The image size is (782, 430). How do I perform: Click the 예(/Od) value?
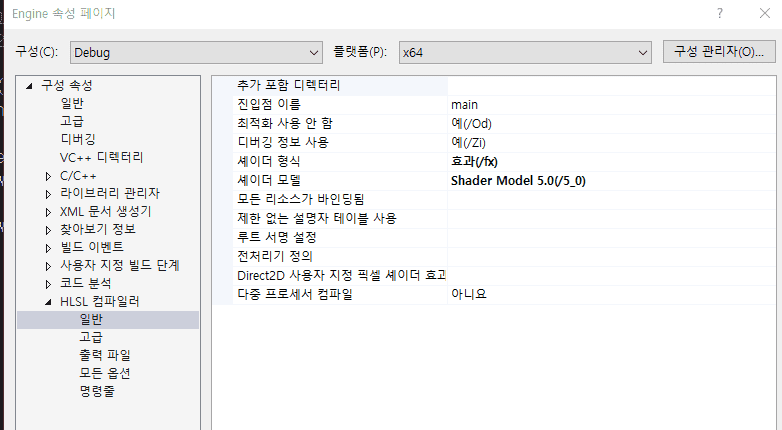point(471,124)
